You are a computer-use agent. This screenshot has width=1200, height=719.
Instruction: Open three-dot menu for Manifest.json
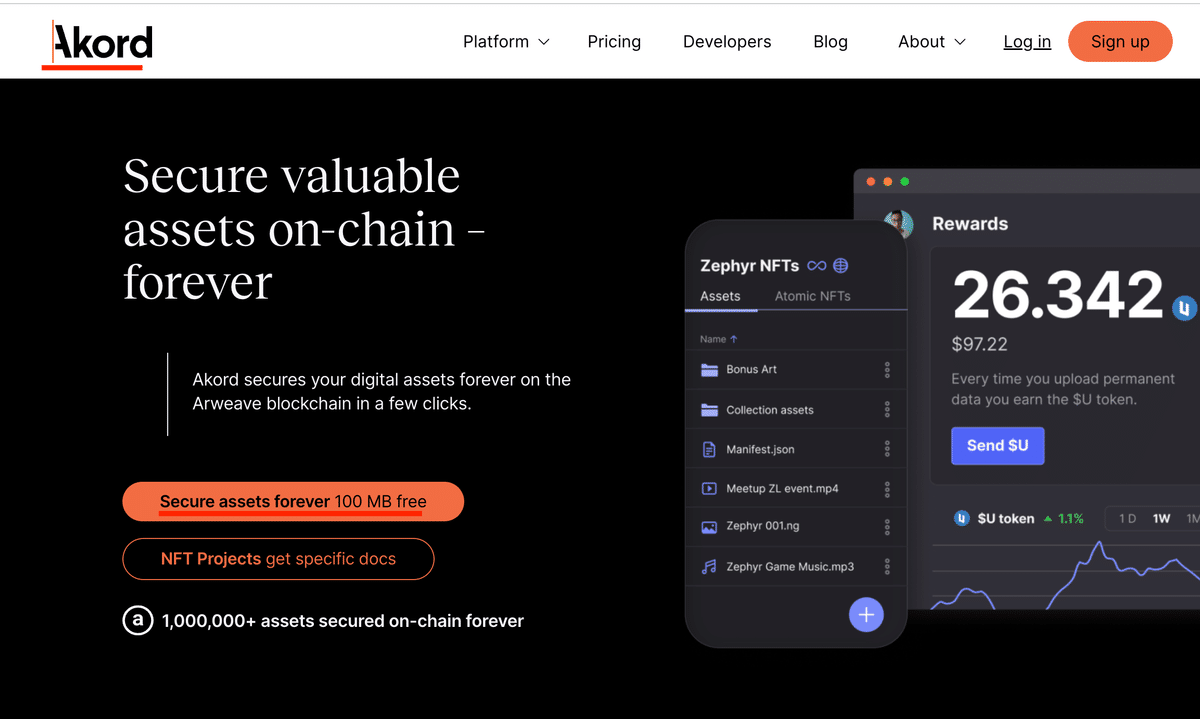(x=887, y=450)
